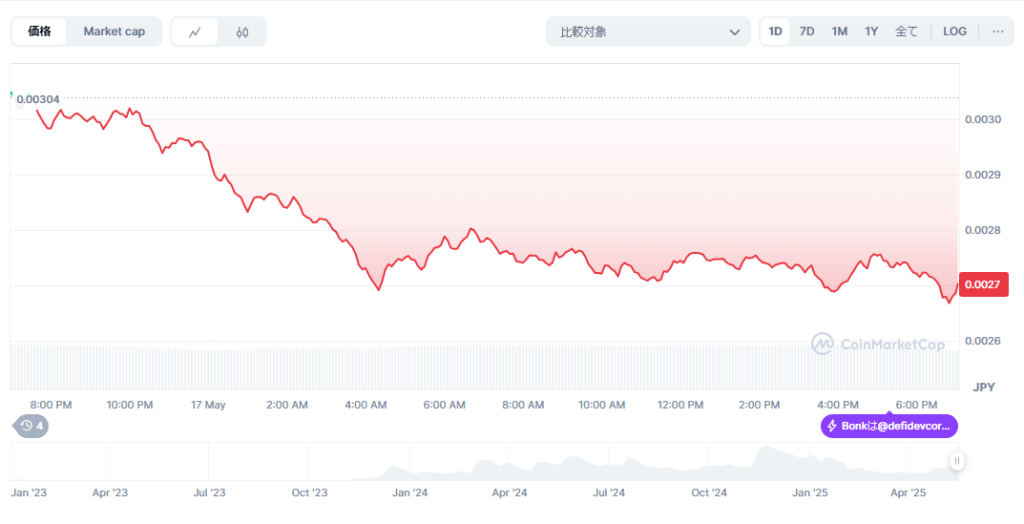The width and height of the screenshot is (1024, 524).
Task: Grab the range slider handle on mini timeline
Action: pyautogui.click(x=957, y=461)
